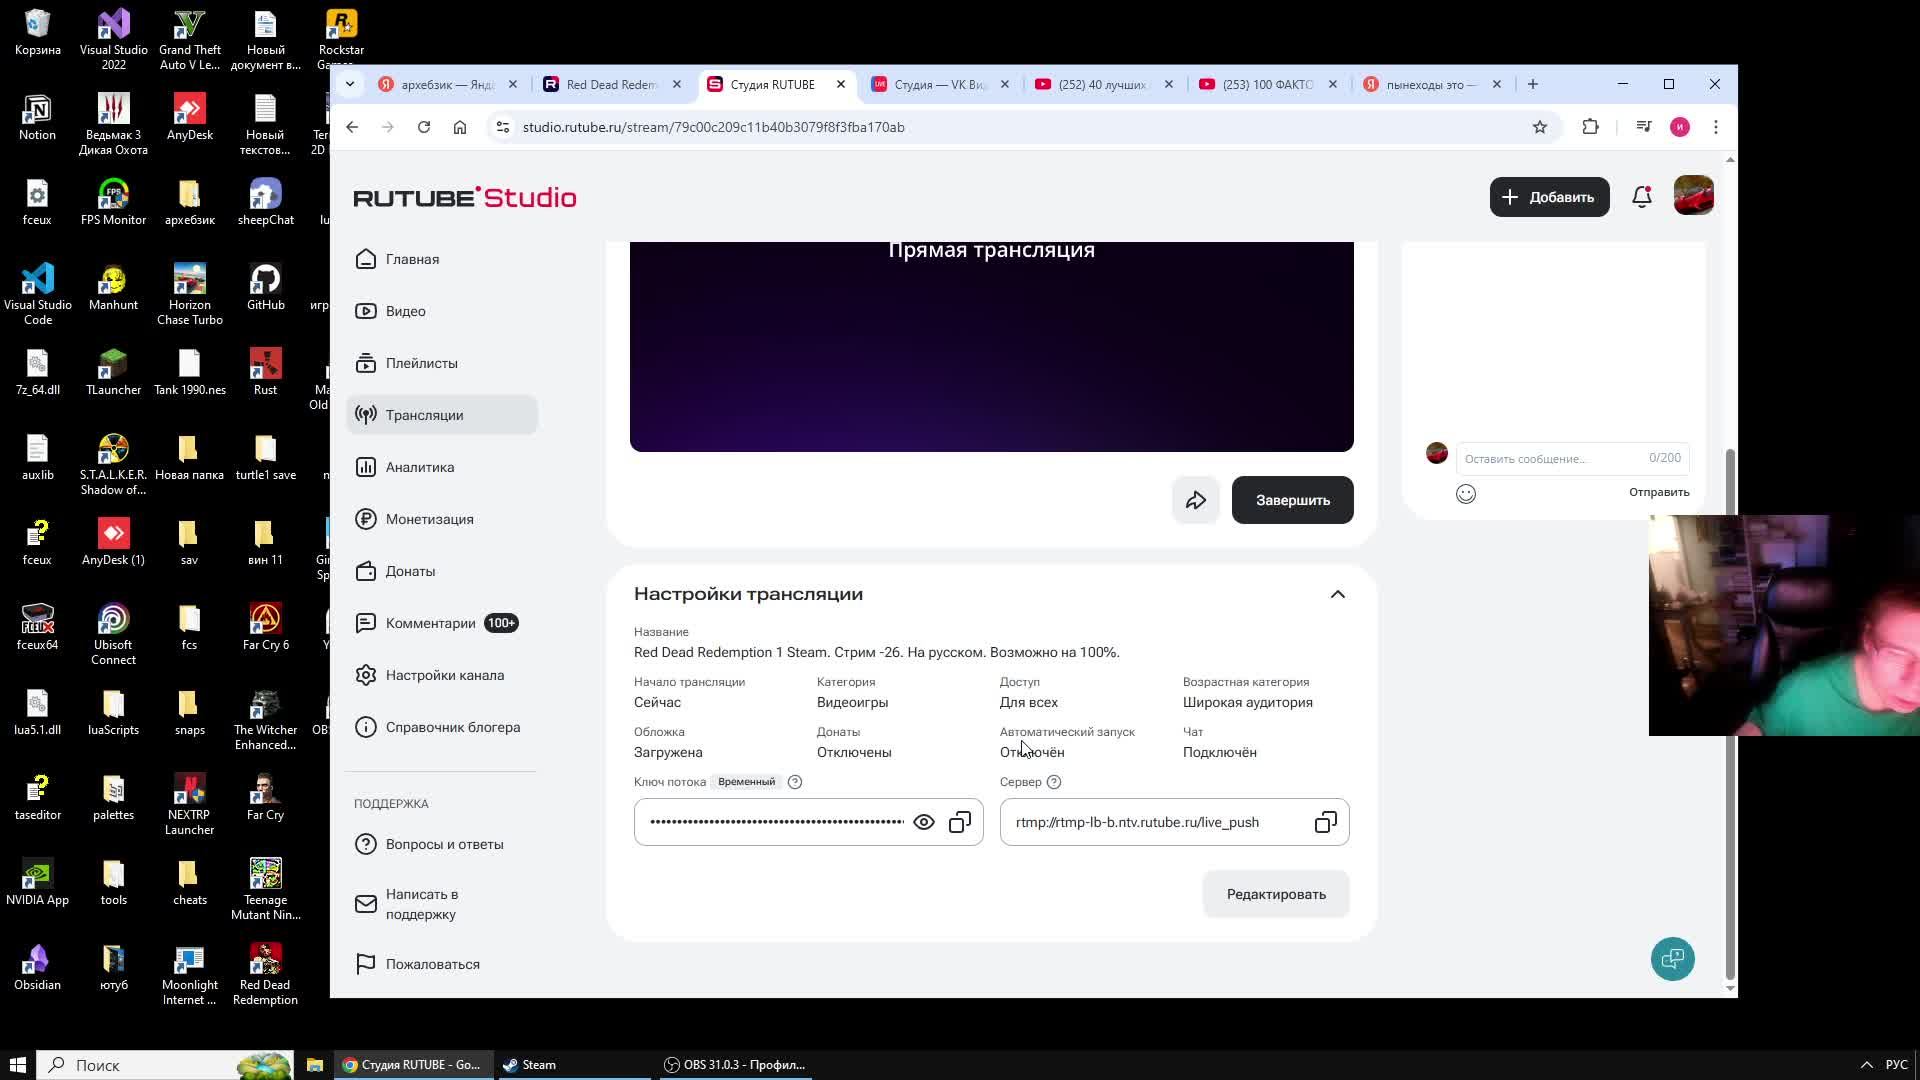Show hidden system tray icons
The image size is (1920, 1080).
pos(1866,1065)
